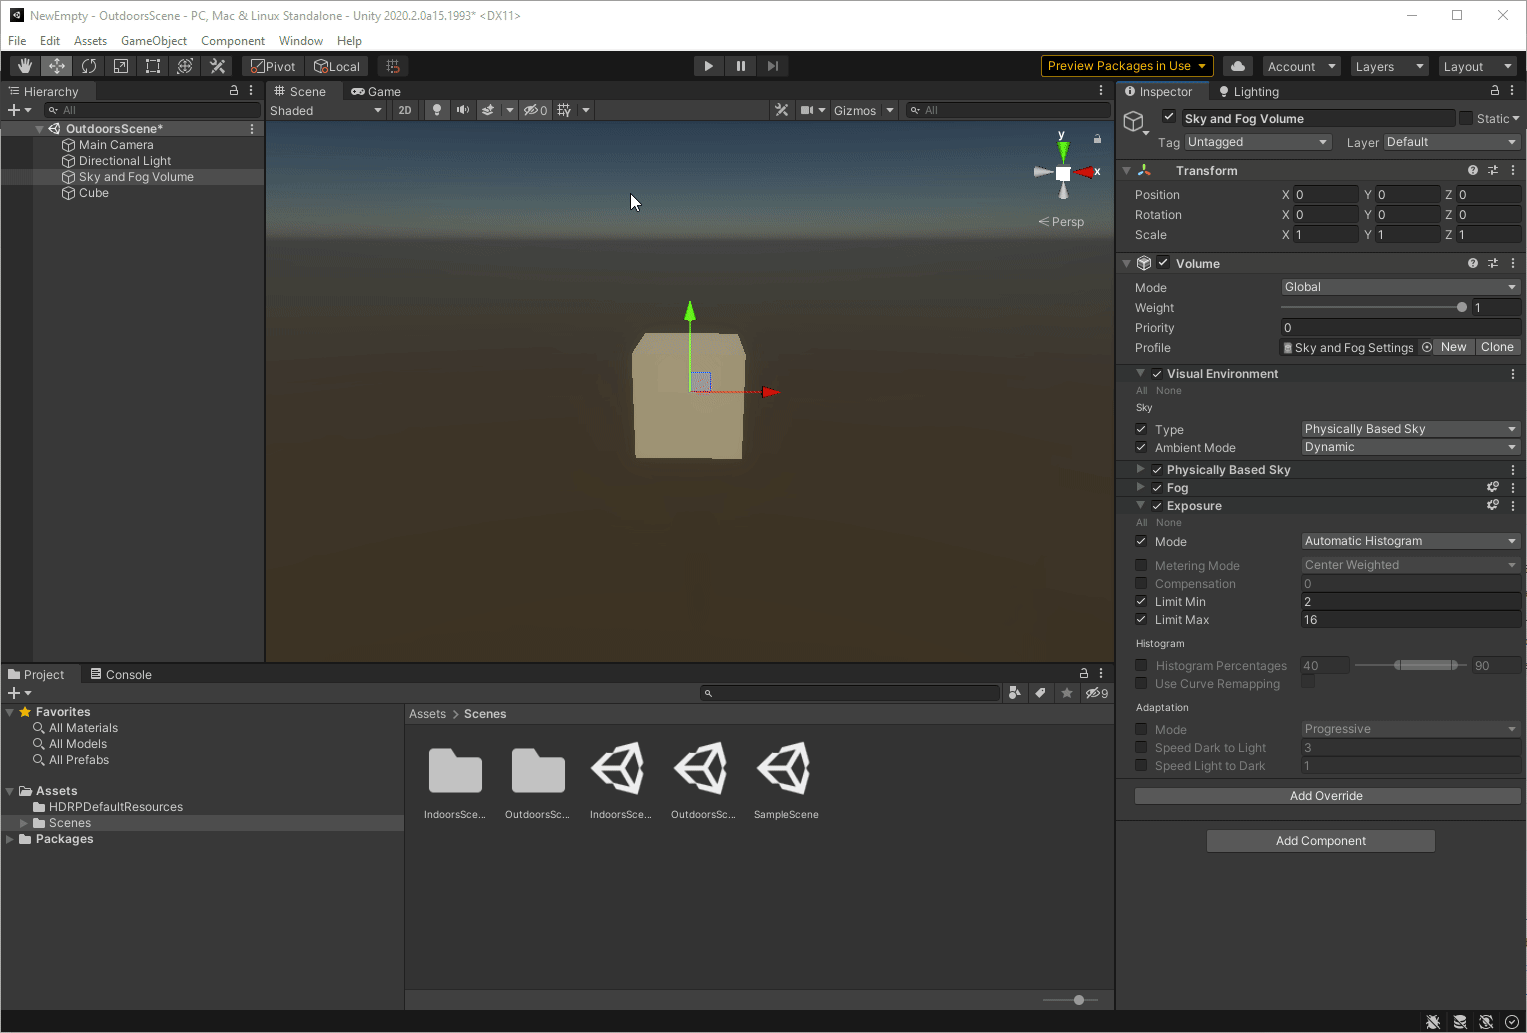Open the GameObject menu
Image resolution: width=1527 pixels, height=1033 pixels.
click(154, 41)
